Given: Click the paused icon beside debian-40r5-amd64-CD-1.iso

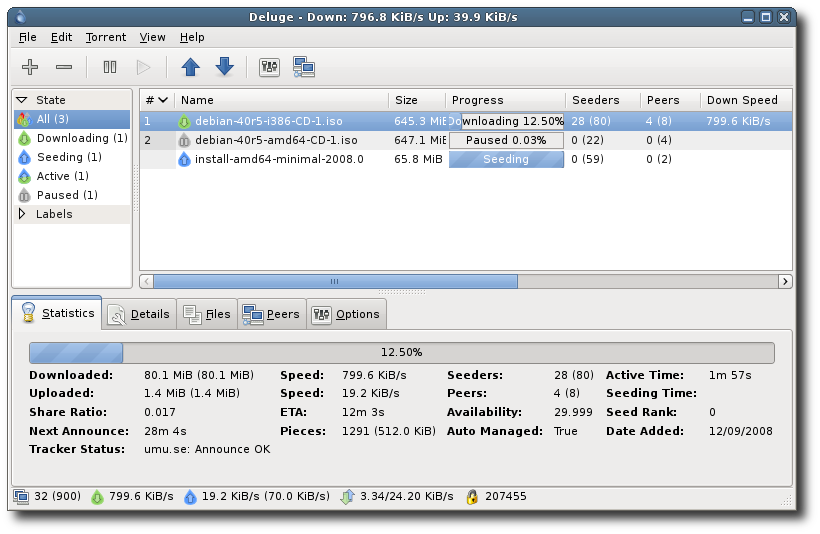Looking at the screenshot, I should pos(184,140).
